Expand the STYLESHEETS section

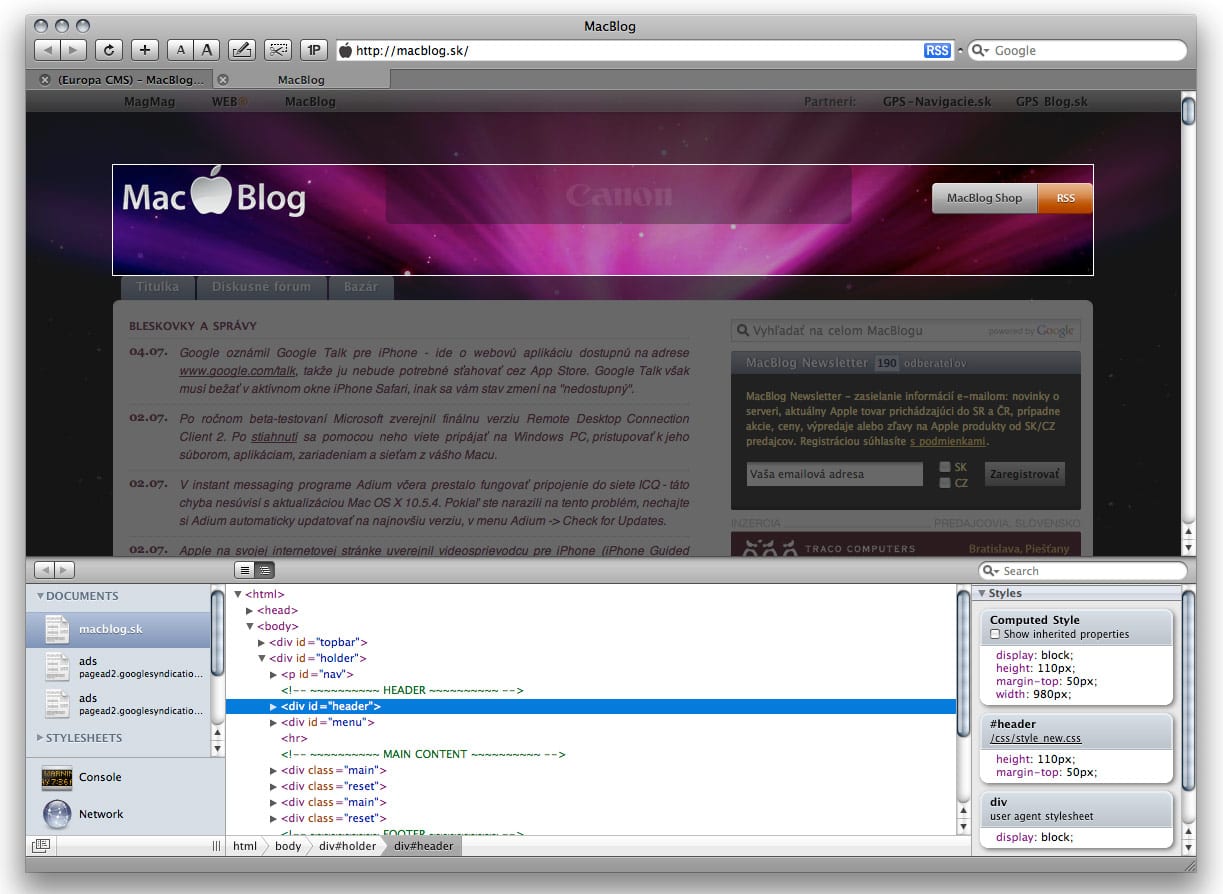(x=41, y=738)
